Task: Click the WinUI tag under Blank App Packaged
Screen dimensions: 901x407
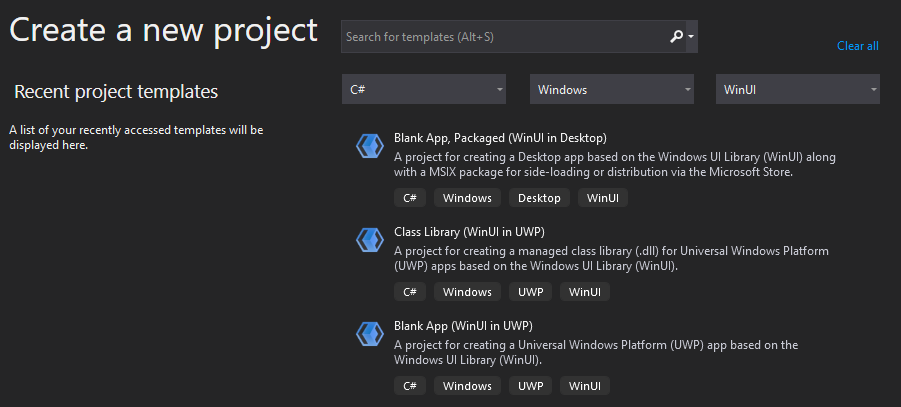Action: click(x=603, y=198)
